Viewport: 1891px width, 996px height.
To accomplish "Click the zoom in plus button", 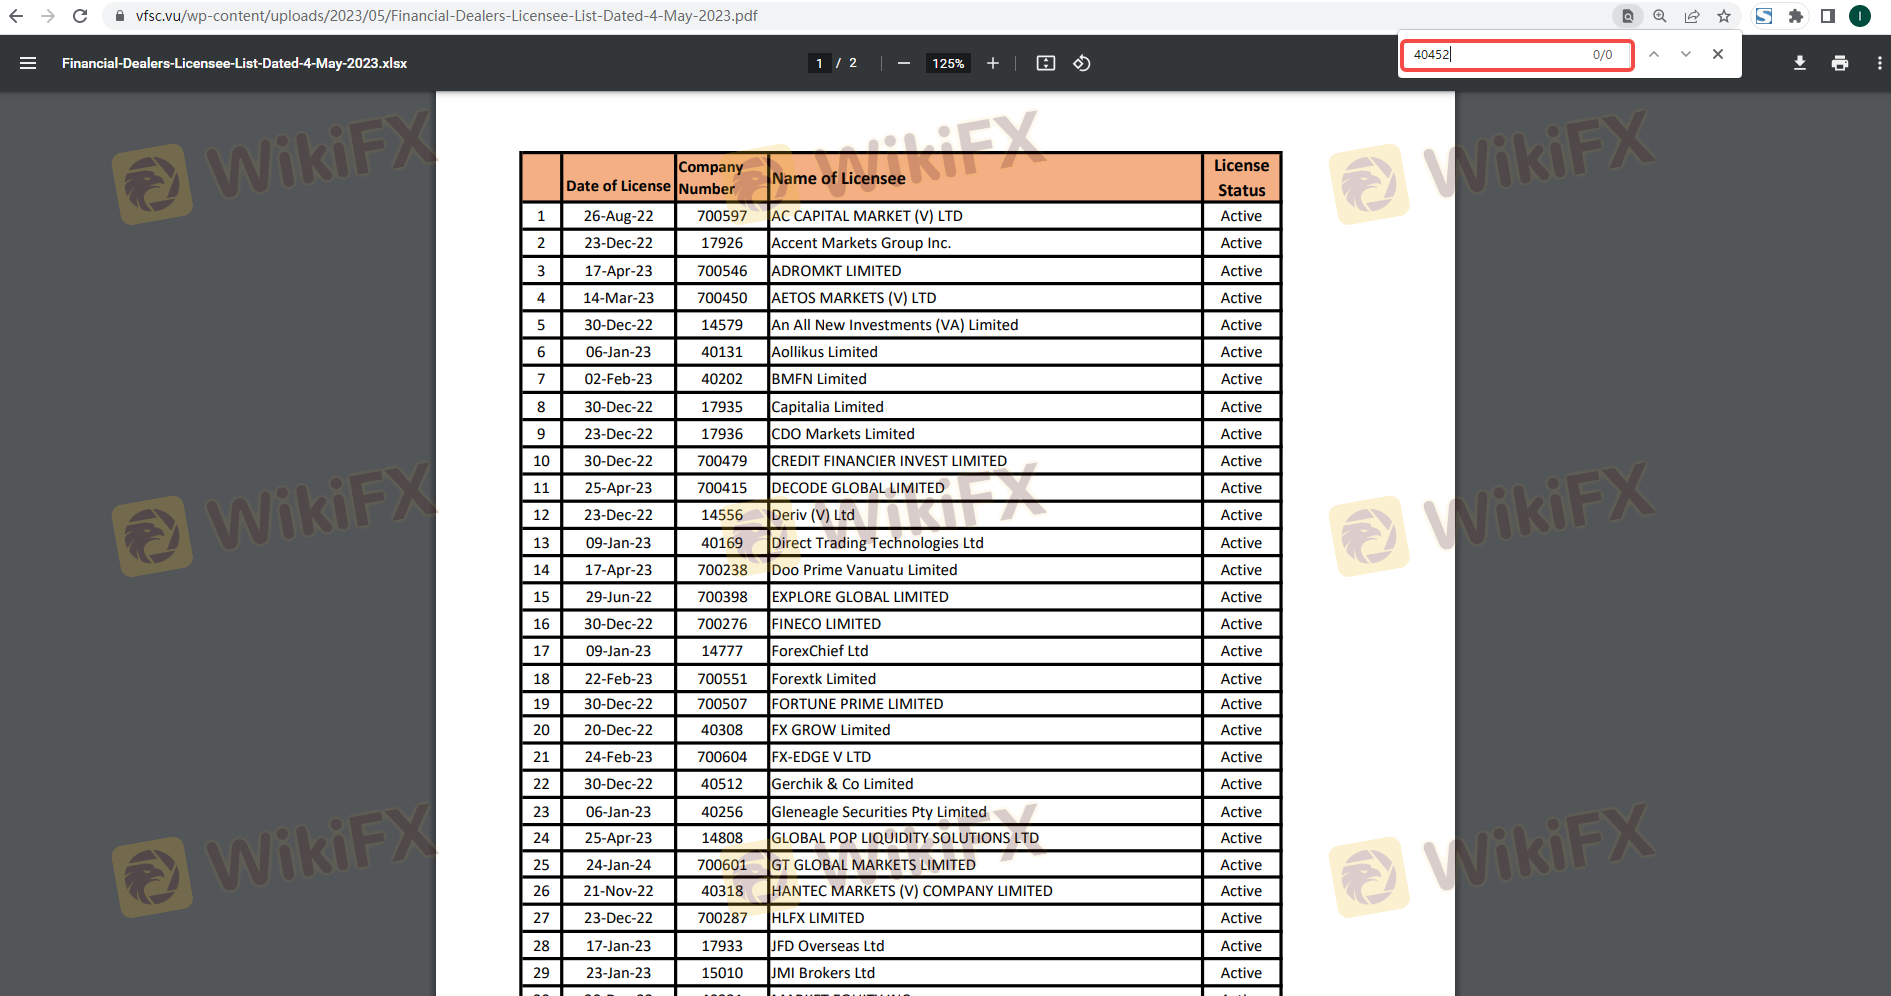I will click(x=993, y=63).
